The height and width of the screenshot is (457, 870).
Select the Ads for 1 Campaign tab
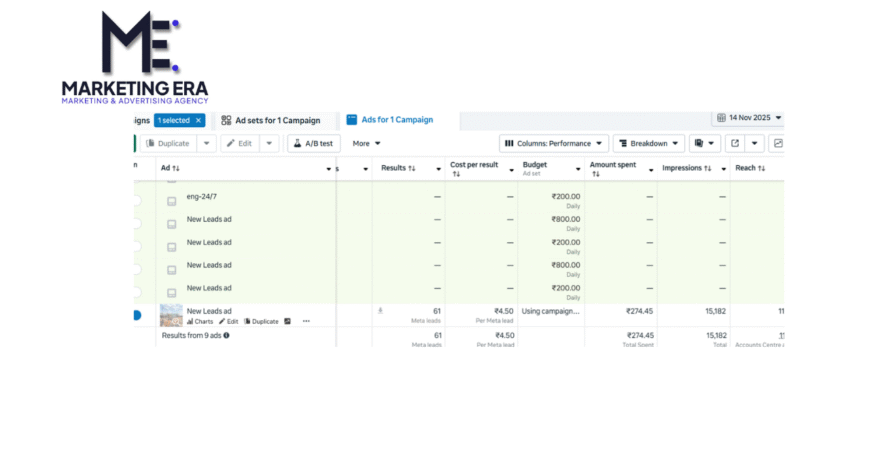pyautogui.click(x=396, y=120)
